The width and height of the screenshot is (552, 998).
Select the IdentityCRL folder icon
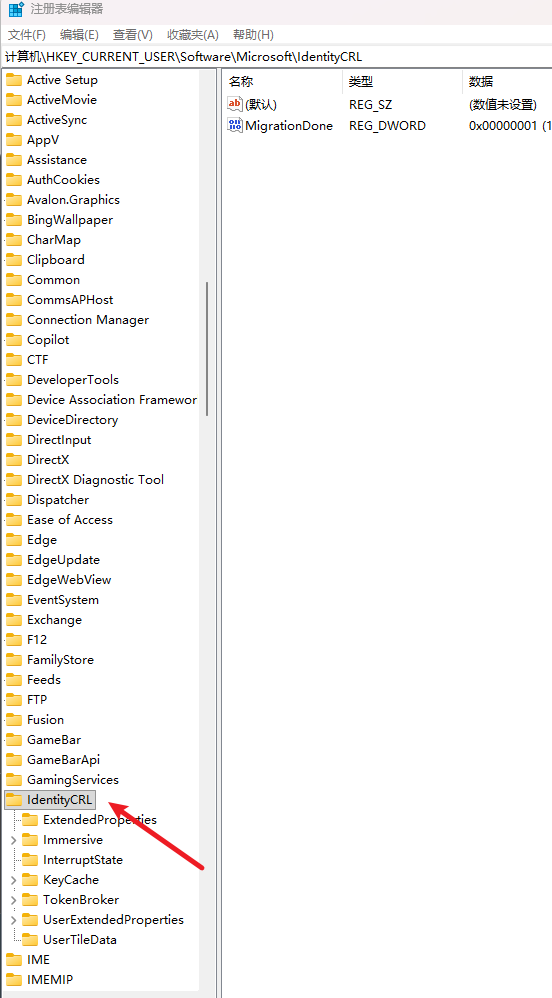tap(14, 799)
